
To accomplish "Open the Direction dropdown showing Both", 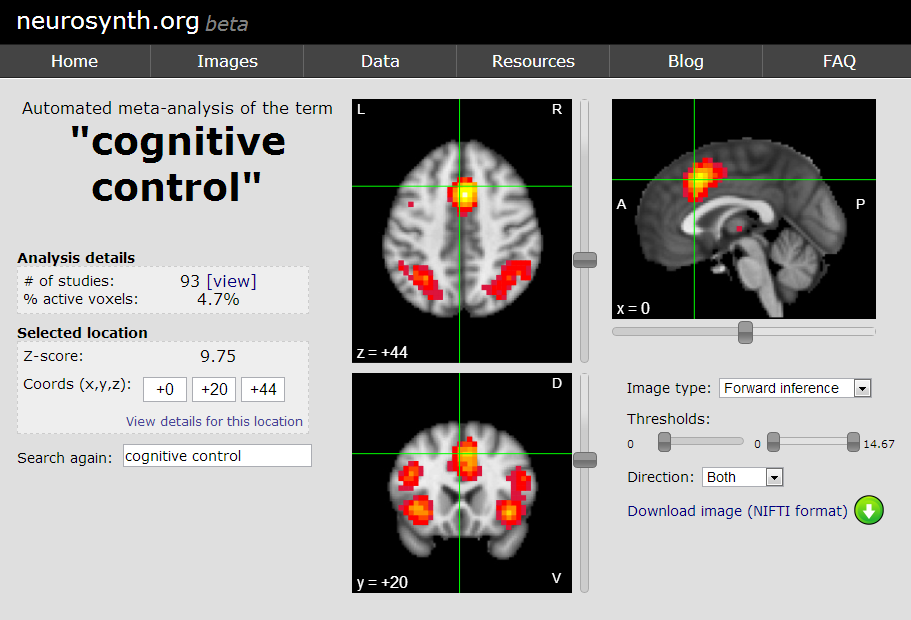I will click(773, 477).
